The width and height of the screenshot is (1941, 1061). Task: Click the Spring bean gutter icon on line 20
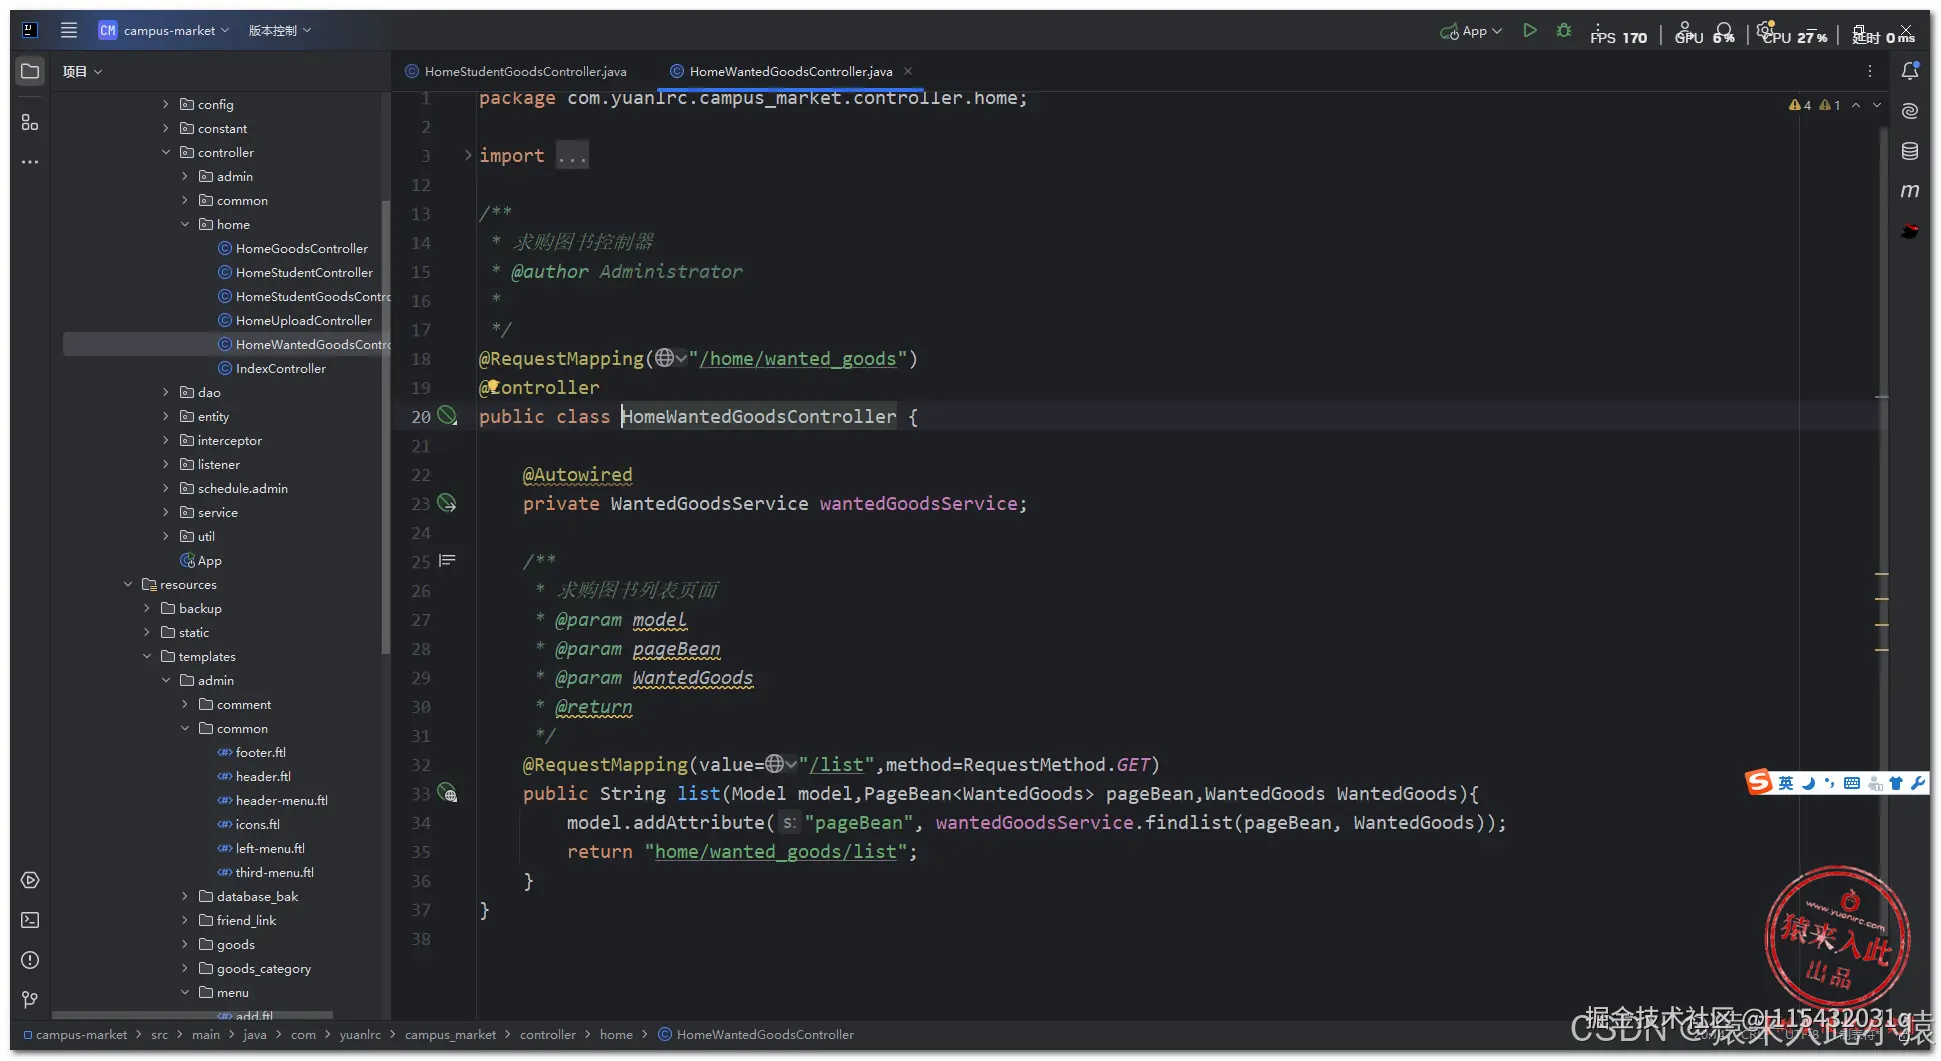(447, 416)
